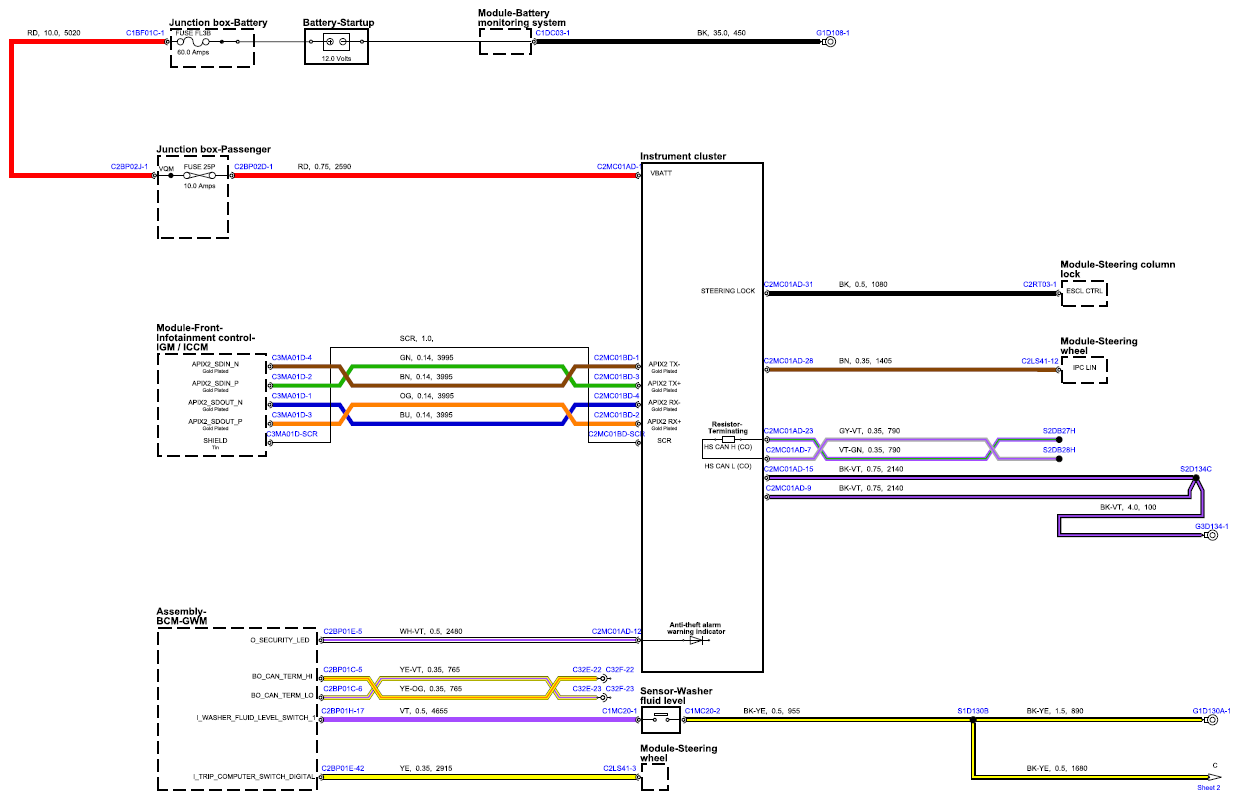Click connector label C1BF01C-1
The image size is (1239, 800).
tap(145, 33)
